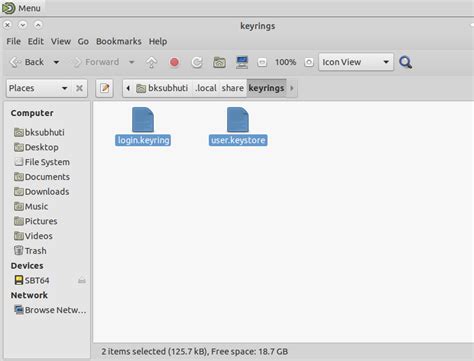Navigate to the .local breadcrumb folder

206,88
